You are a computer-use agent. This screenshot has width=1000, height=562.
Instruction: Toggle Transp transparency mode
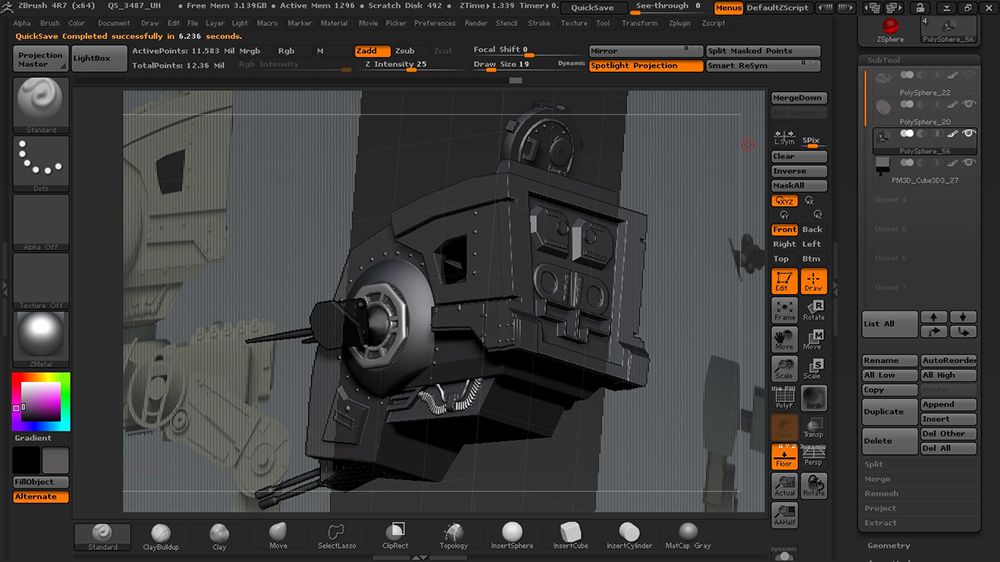[x=814, y=427]
